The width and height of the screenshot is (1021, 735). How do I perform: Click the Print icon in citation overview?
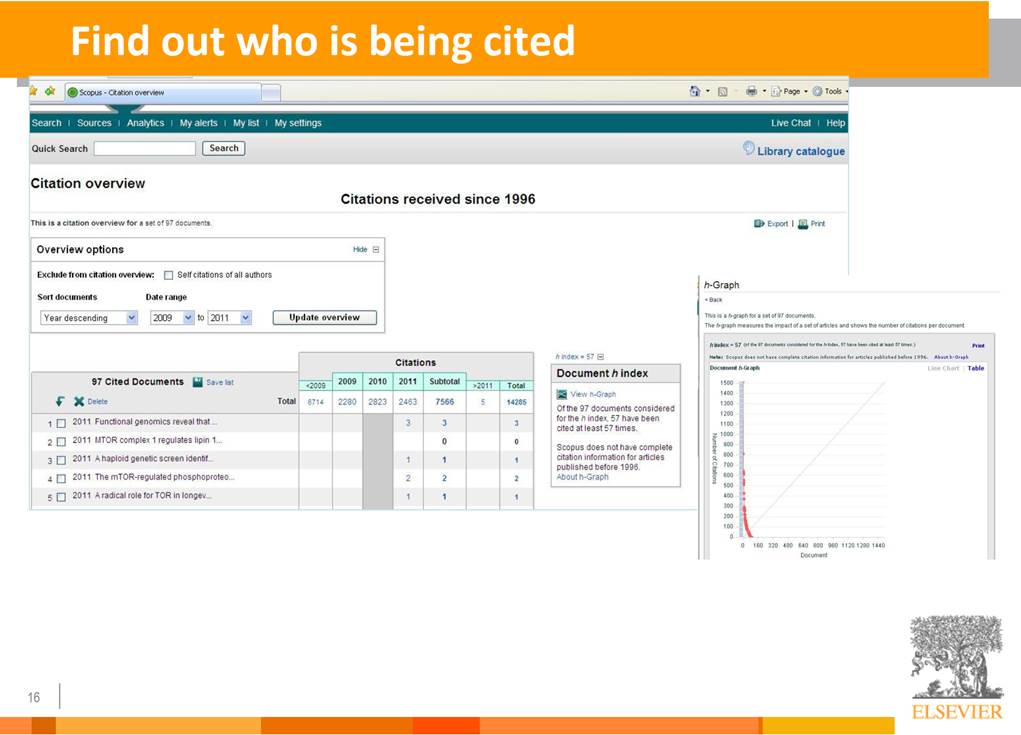803,224
